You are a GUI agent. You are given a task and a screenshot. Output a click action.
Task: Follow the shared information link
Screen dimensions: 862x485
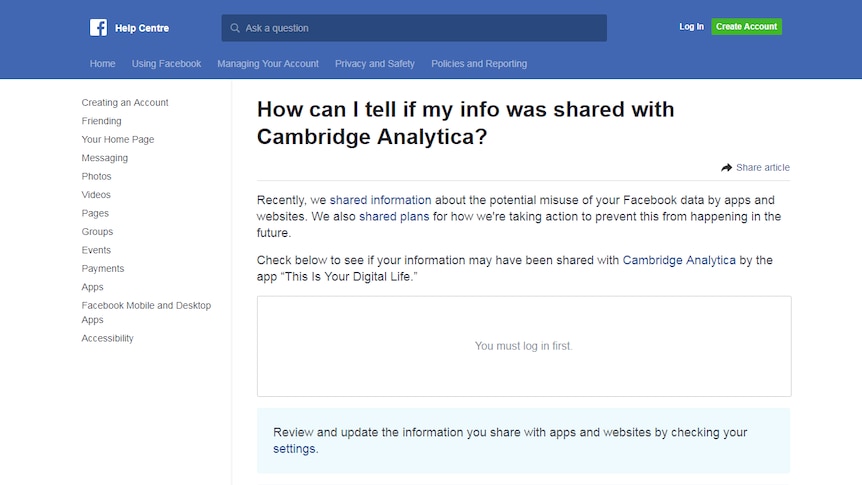click(x=380, y=200)
